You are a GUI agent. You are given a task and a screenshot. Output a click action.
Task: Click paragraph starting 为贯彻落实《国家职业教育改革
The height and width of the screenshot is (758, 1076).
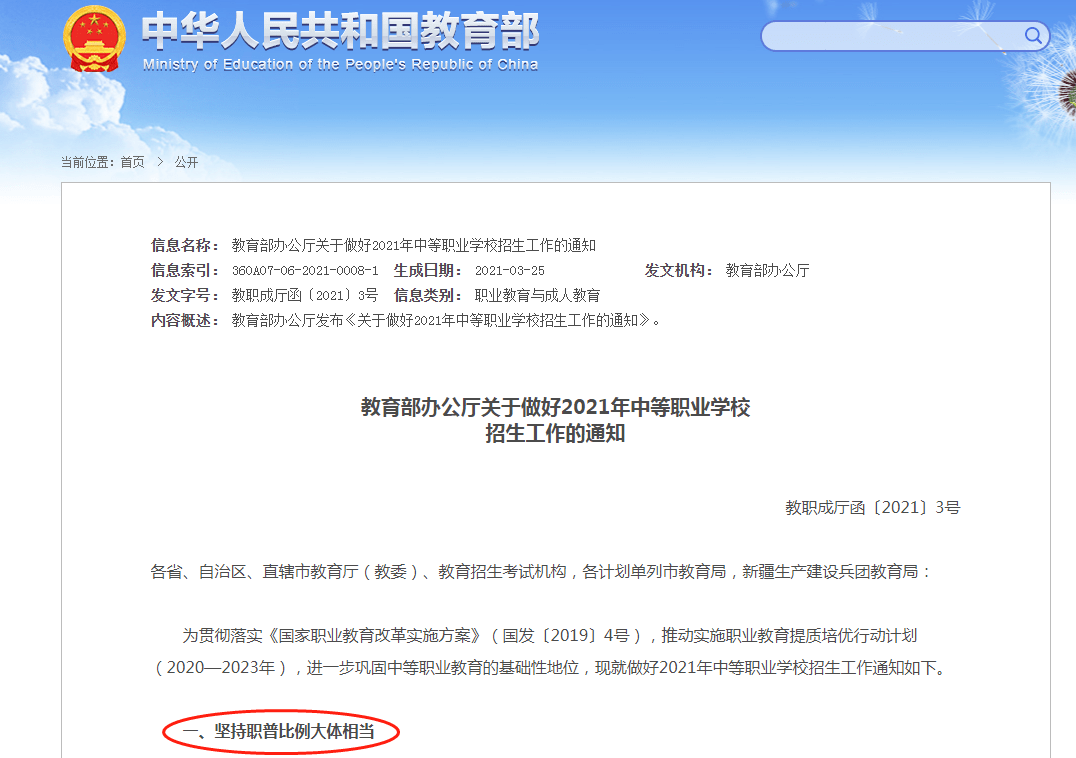pyautogui.click(x=550, y=652)
